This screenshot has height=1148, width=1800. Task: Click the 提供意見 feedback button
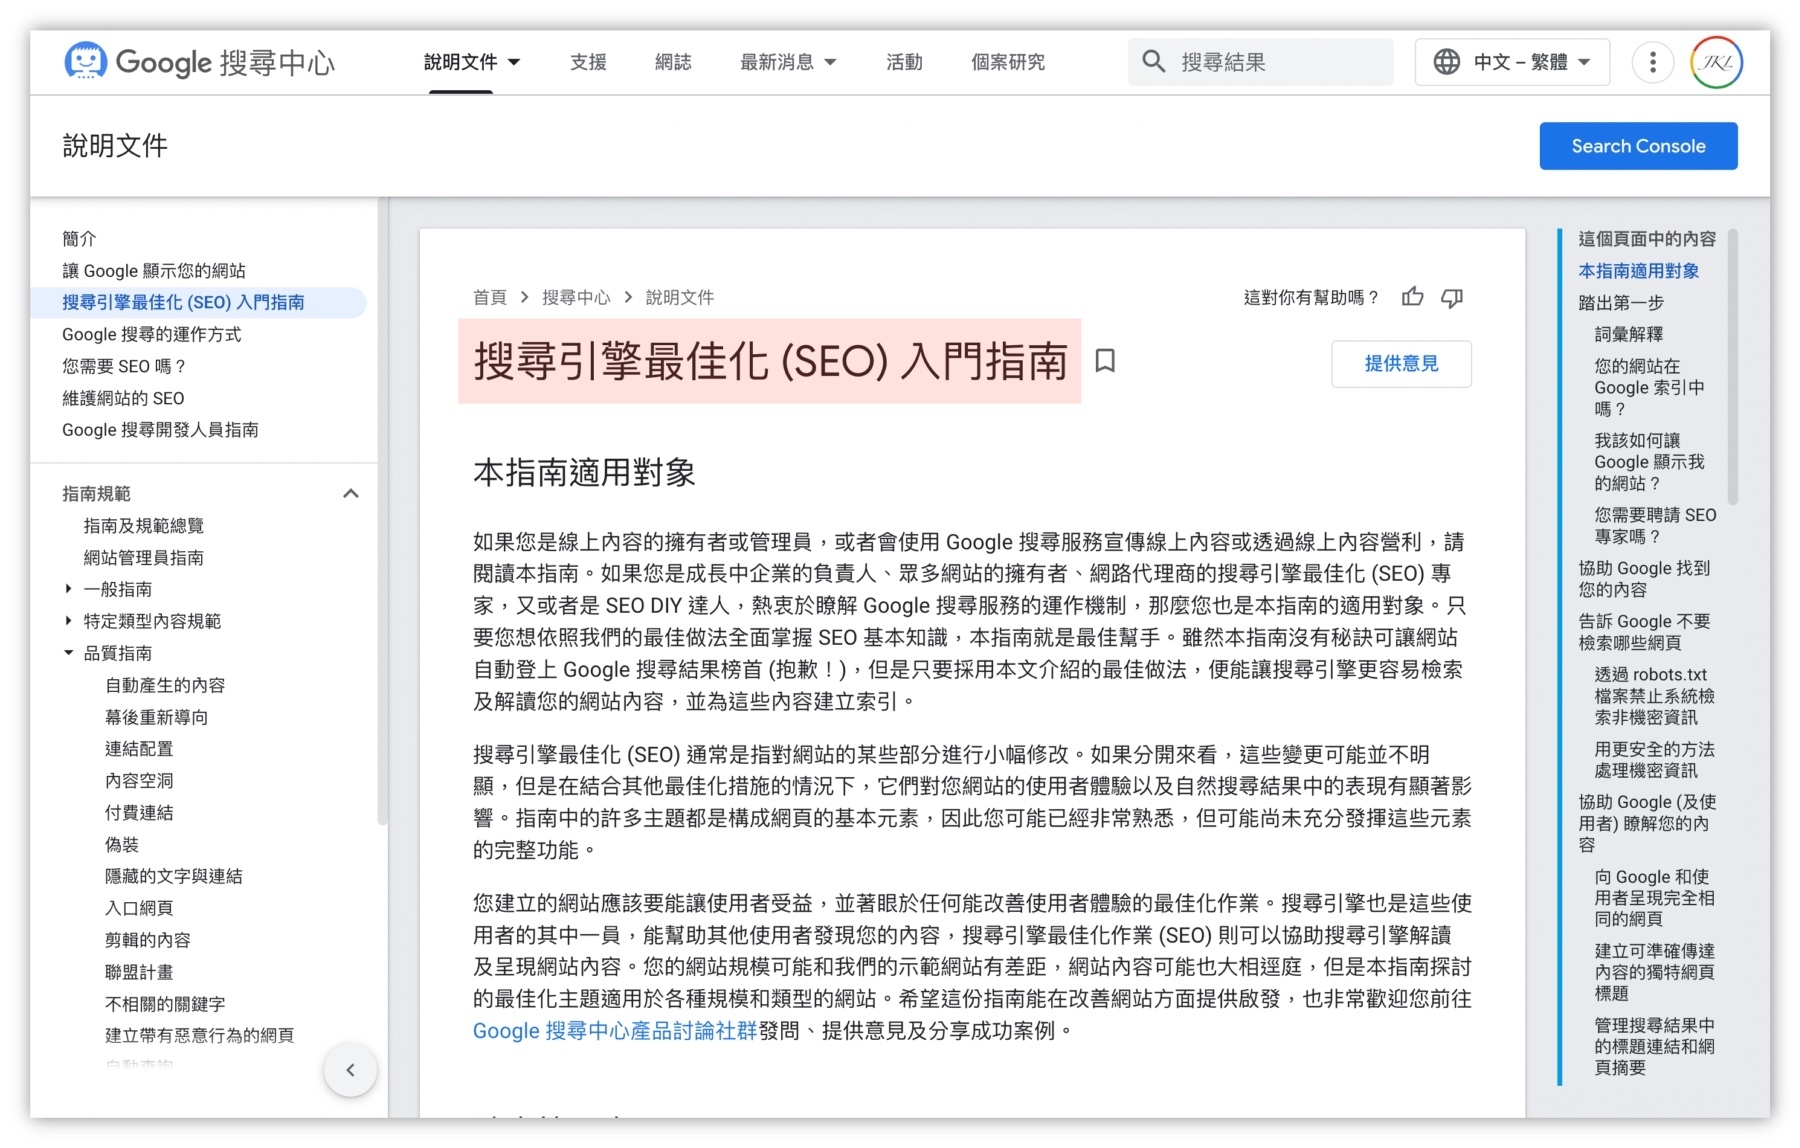click(1401, 364)
